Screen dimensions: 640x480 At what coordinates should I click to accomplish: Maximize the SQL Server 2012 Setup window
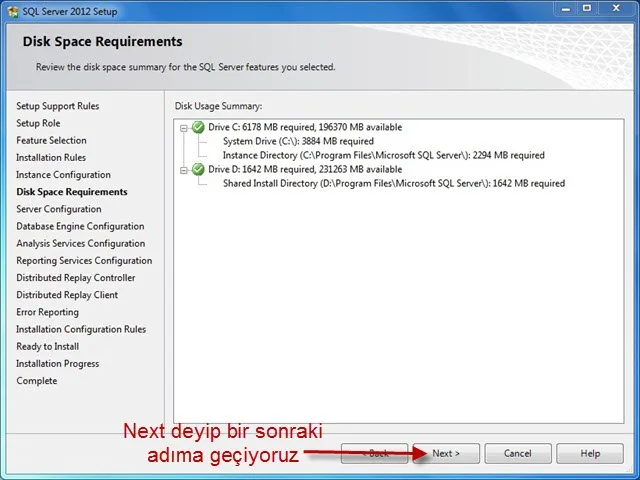[x=587, y=9]
